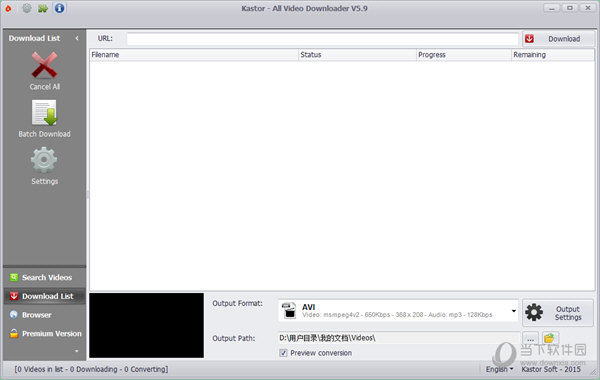This screenshot has width=600, height=380.
Task: Click the Download button
Action: coord(558,39)
